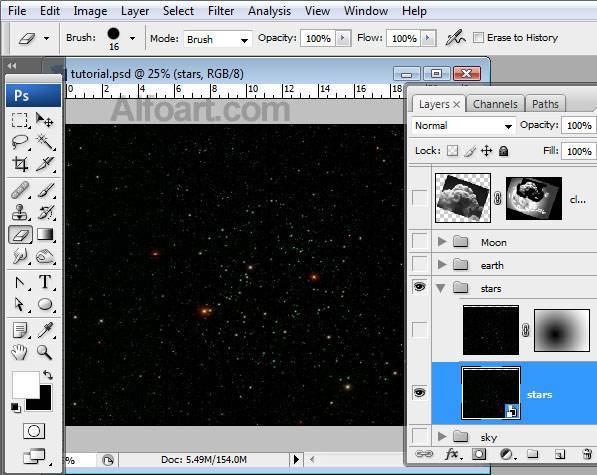The height and width of the screenshot is (475, 597).
Task: Pick the Gradient tool
Action: click(45, 234)
